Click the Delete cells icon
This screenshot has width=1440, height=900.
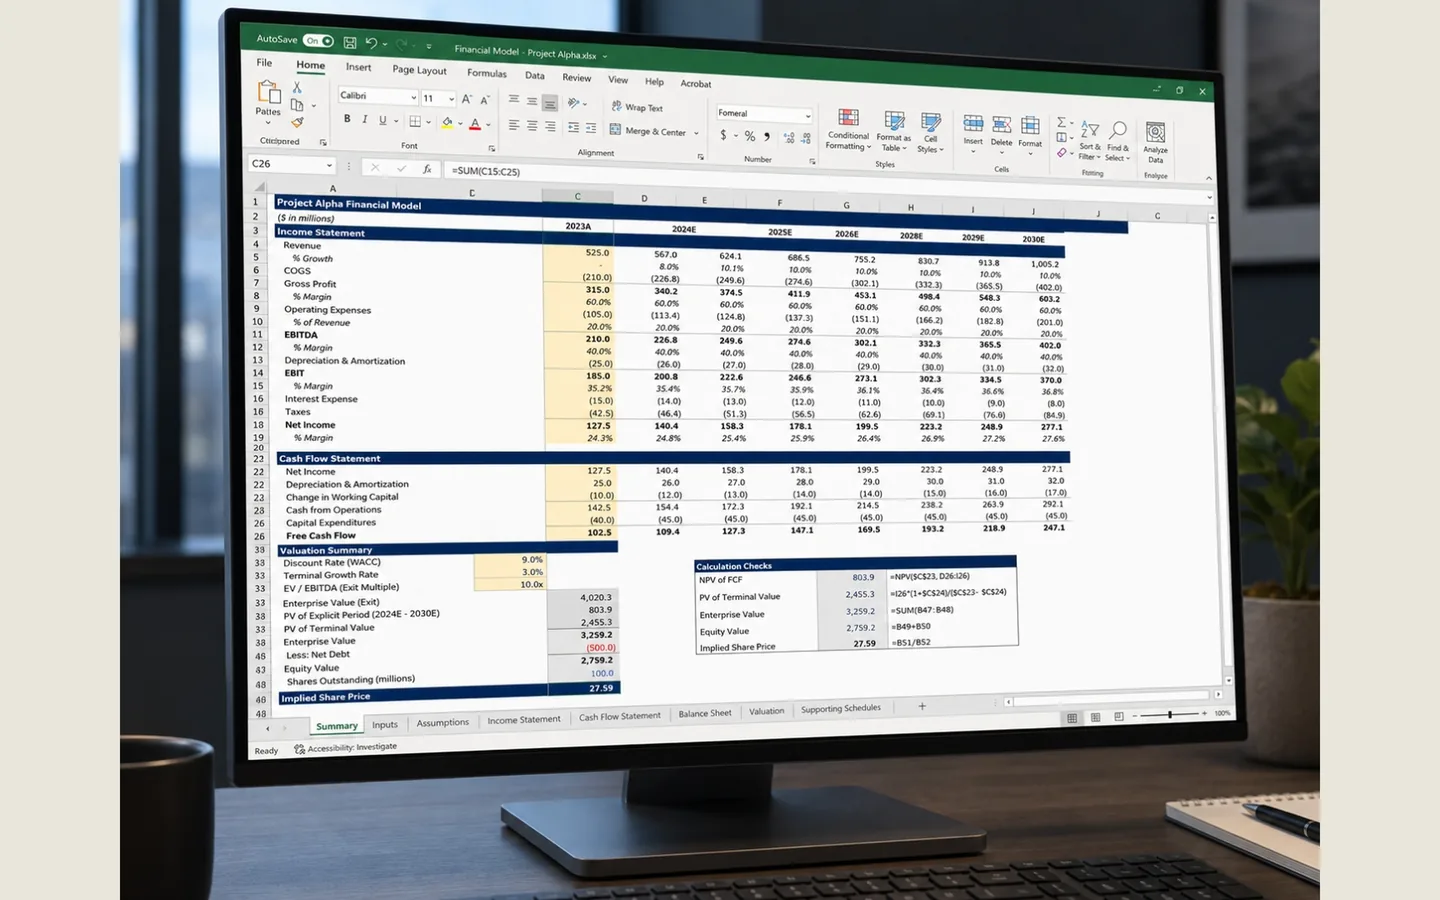(x=1001, y=125)
